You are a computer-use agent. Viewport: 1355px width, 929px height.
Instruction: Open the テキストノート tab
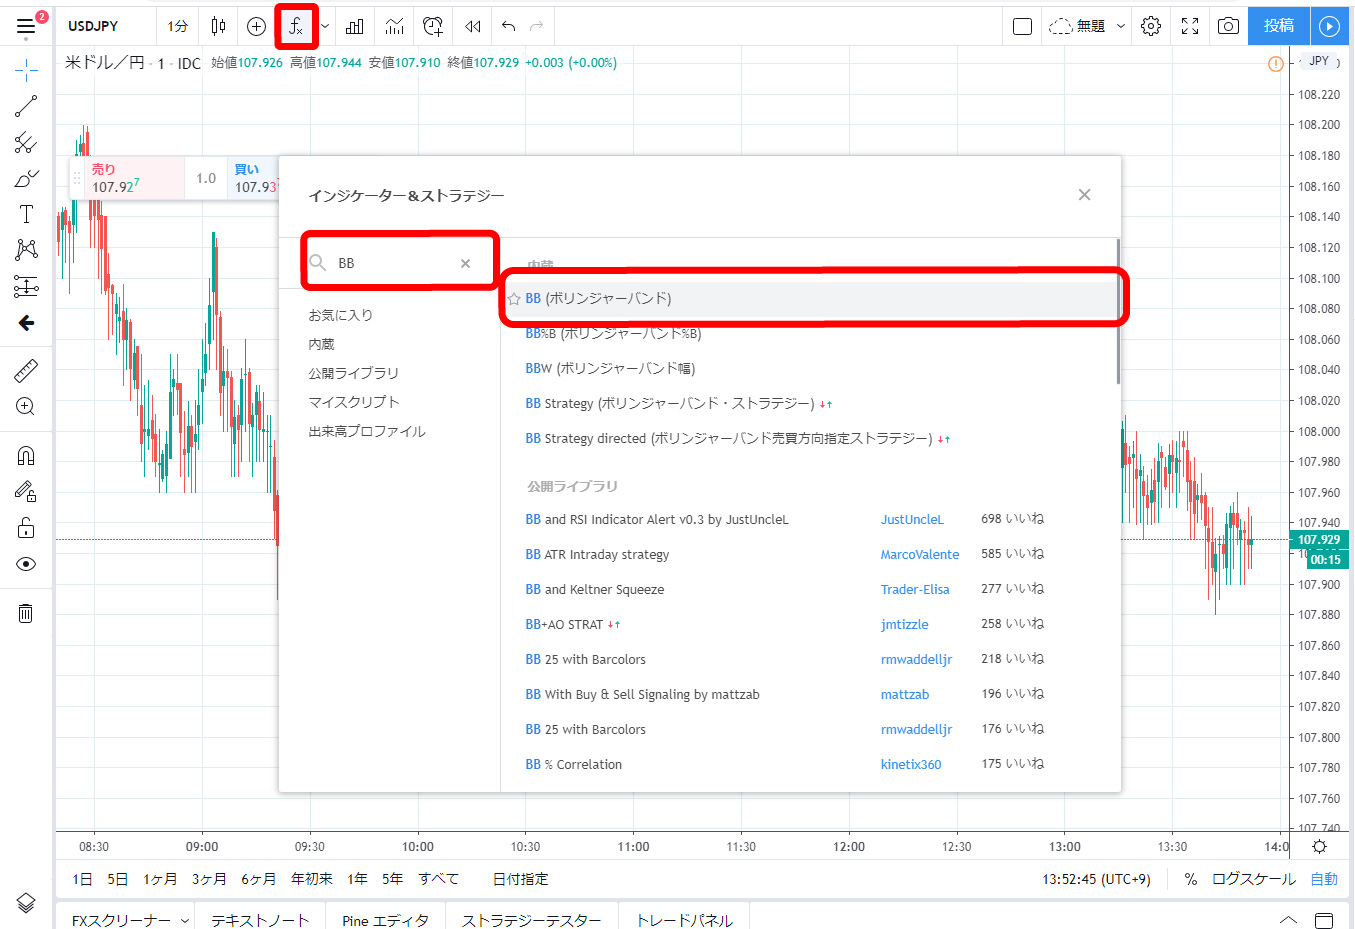260,920
